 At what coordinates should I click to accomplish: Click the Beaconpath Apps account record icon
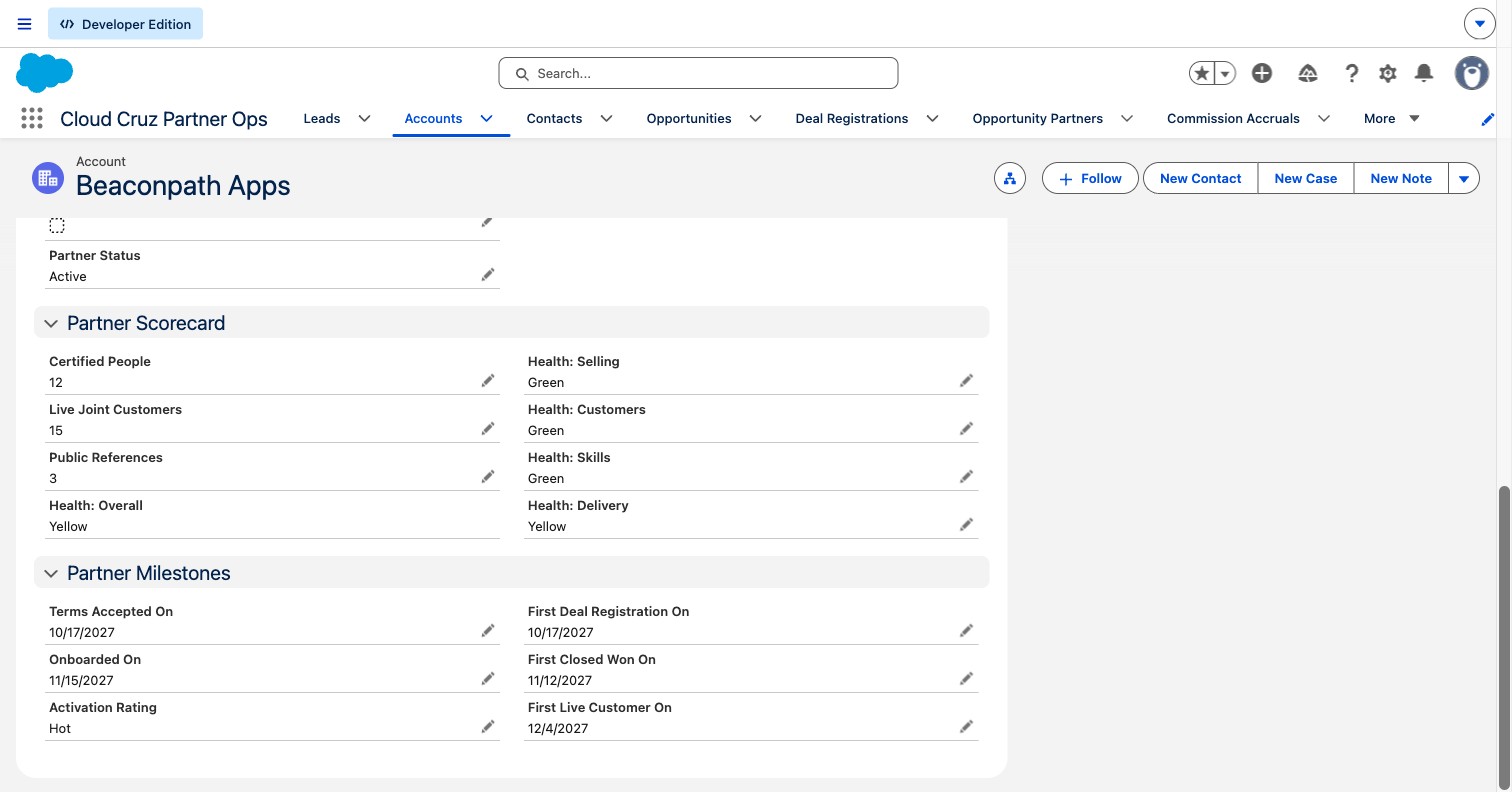(x=48, y=178)
